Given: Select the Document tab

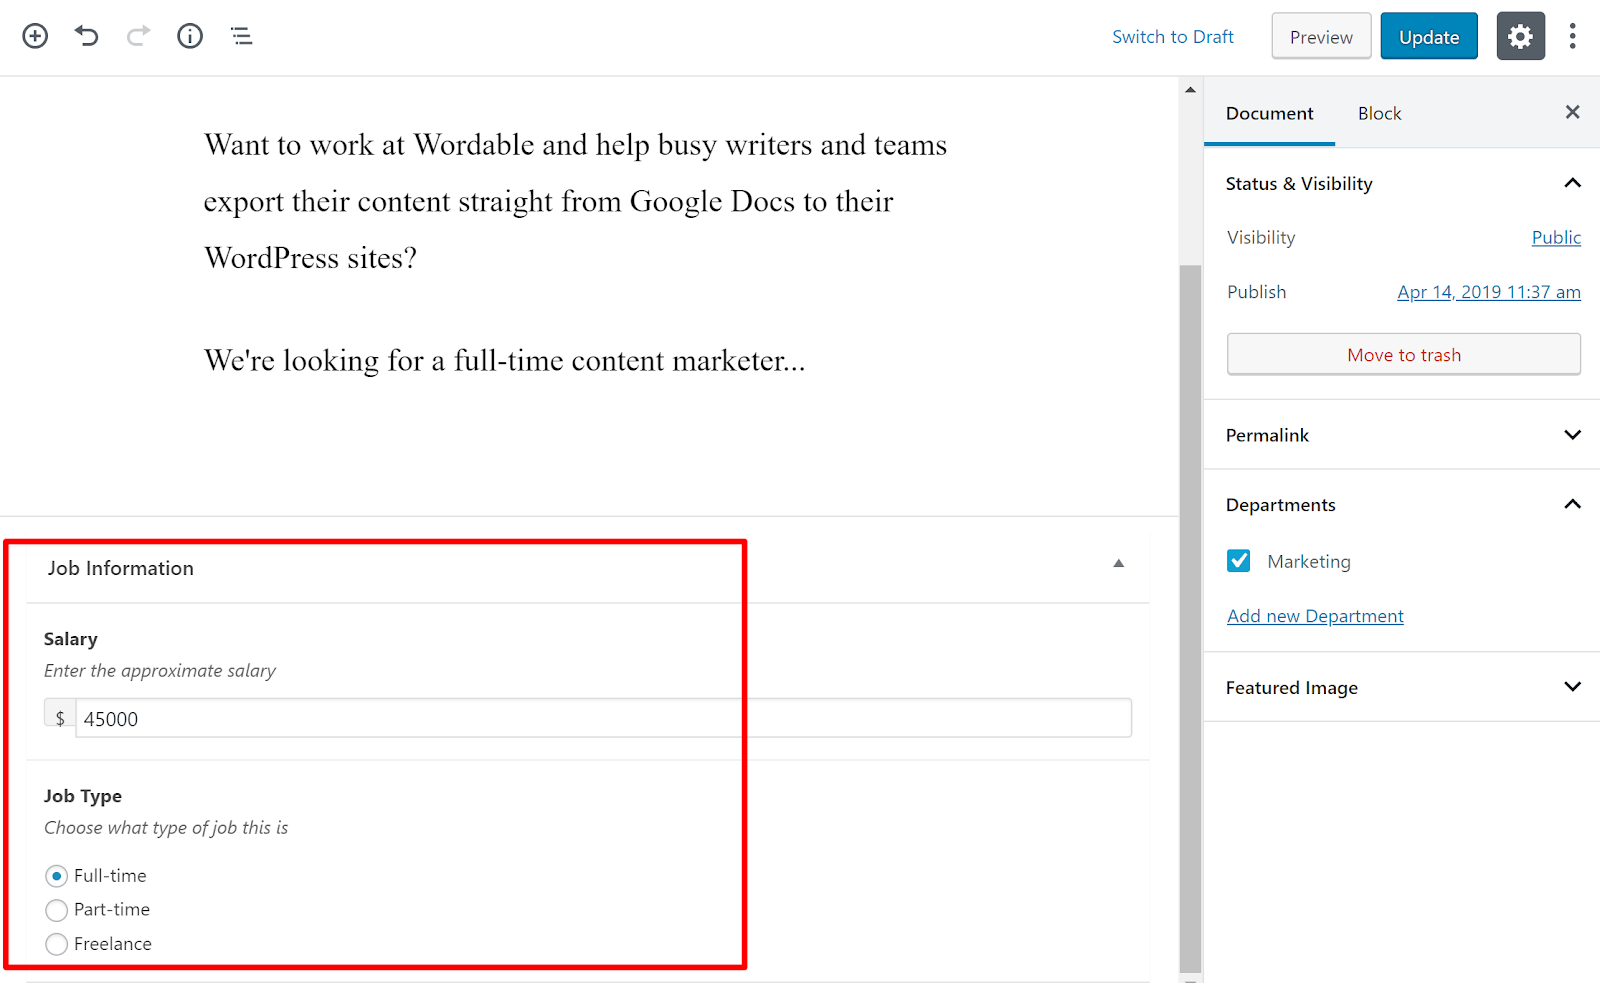Looking at the screenshot, I should pos(1268,113).
